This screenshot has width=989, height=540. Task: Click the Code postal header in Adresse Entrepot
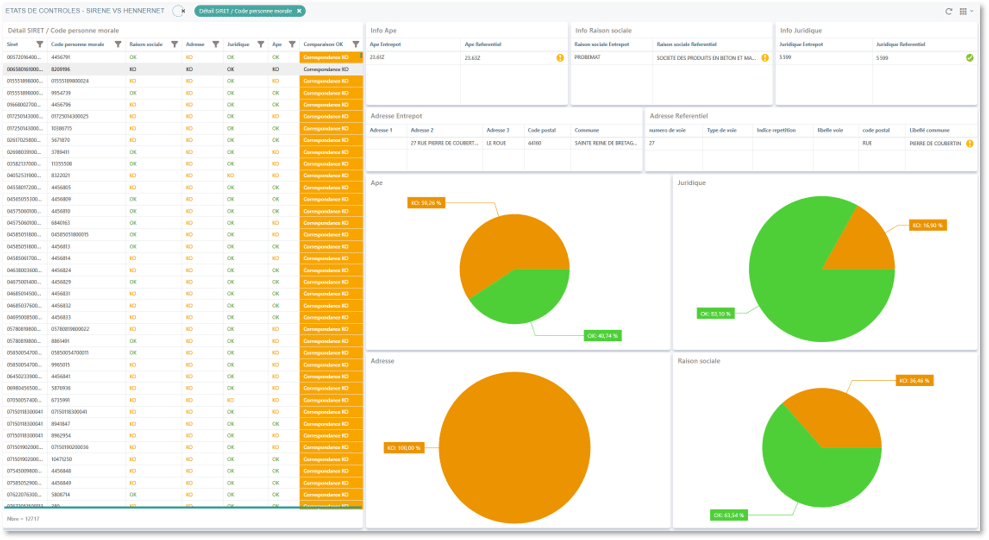point(541,130)
